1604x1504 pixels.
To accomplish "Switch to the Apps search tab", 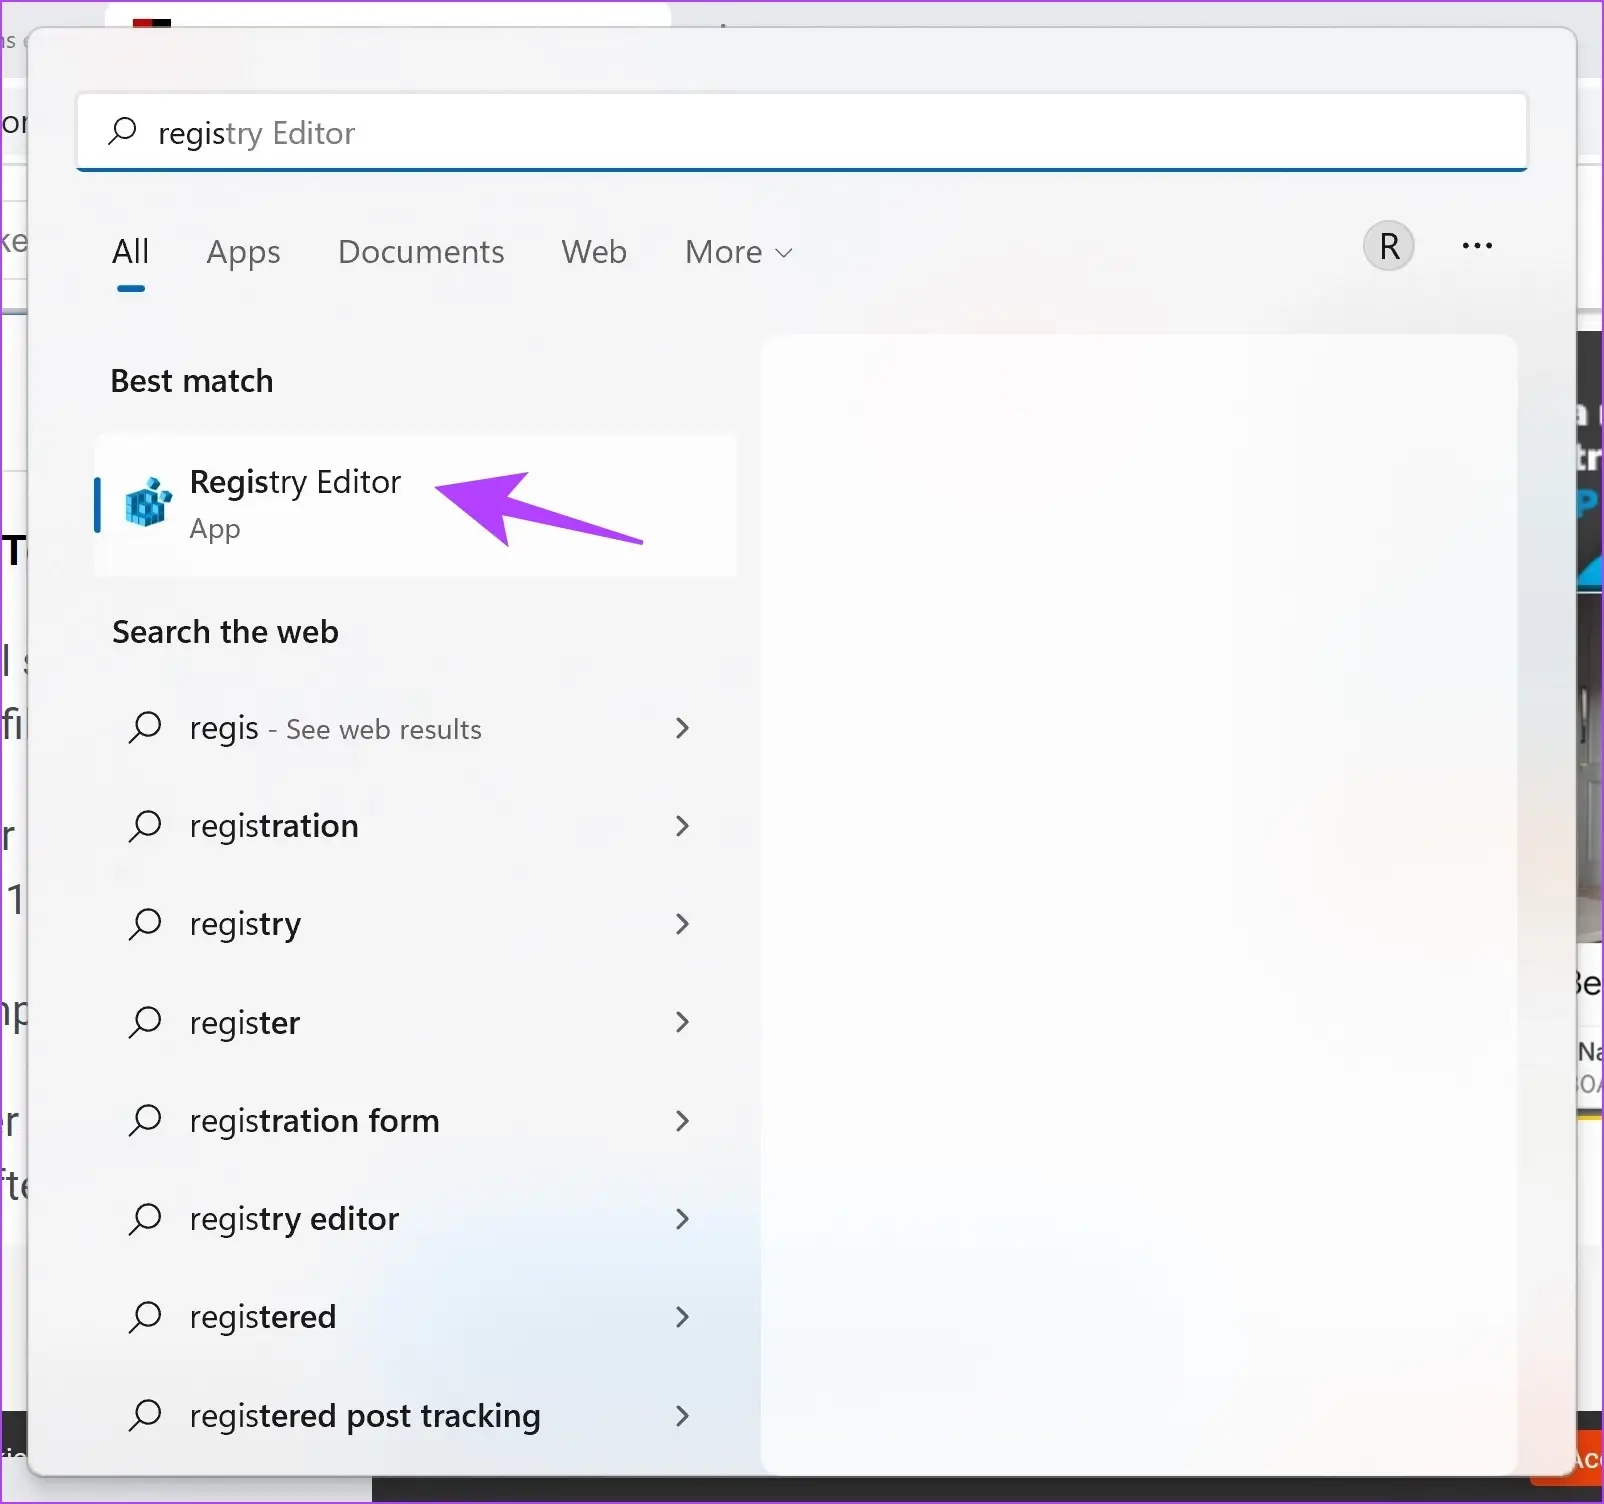I will [243, 252].
